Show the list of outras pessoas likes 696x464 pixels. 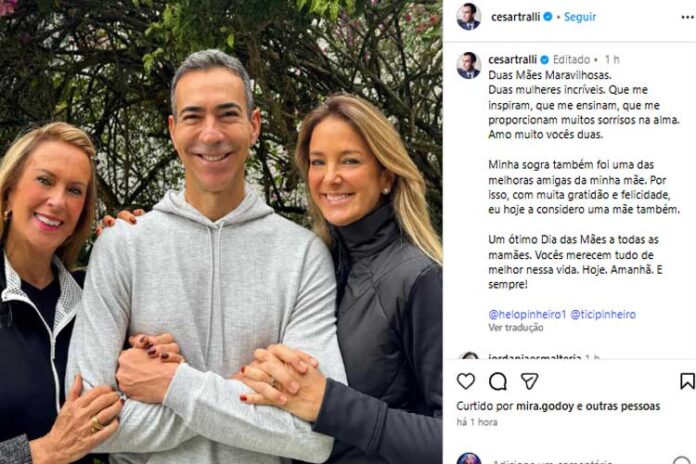tap(623, 406)
